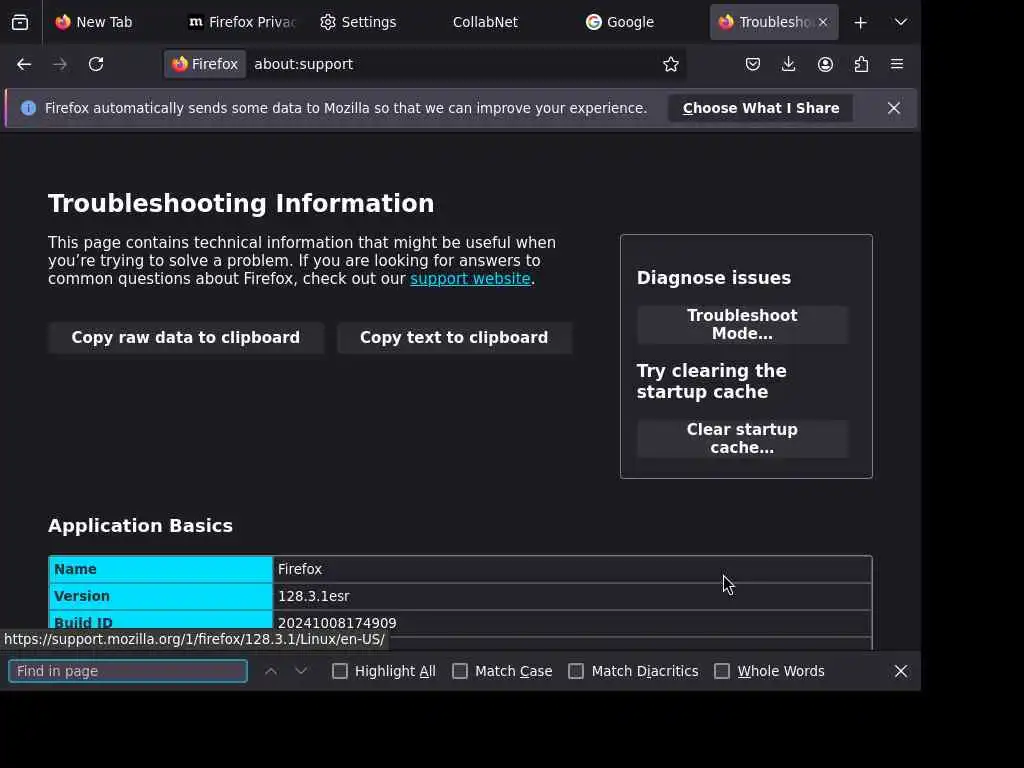Click Choose What I Share button
1024x768 pixels.
coord(761,108)
